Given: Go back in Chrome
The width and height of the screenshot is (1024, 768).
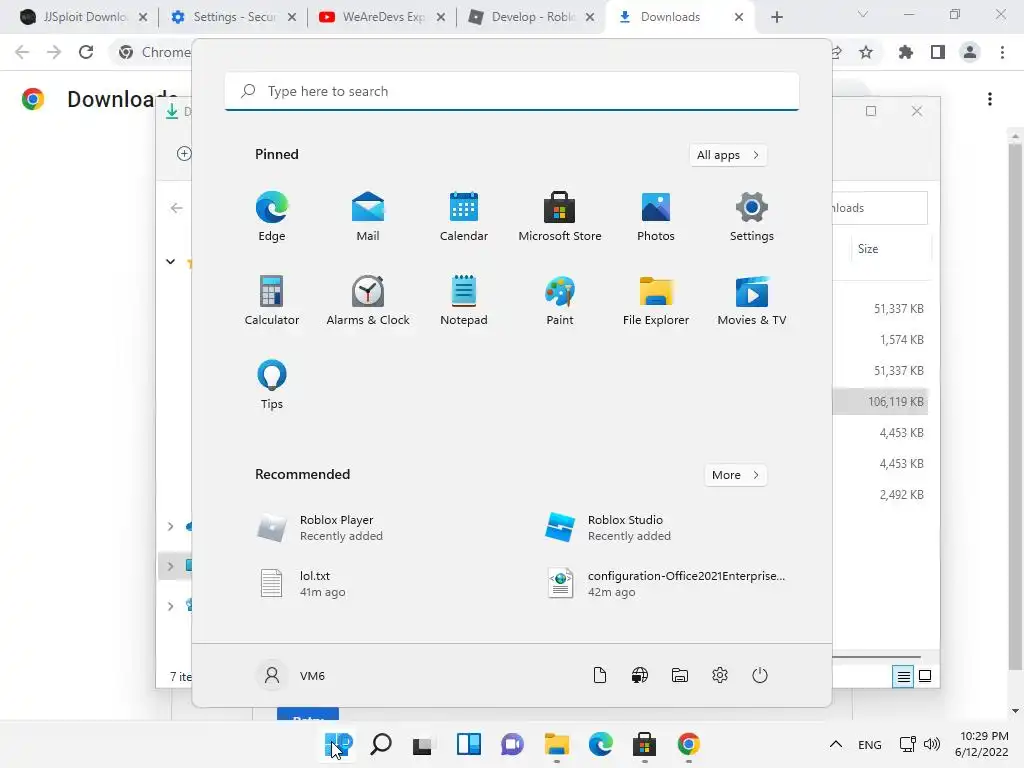Looking at the screenshot, I should click(x=22, y=52).
